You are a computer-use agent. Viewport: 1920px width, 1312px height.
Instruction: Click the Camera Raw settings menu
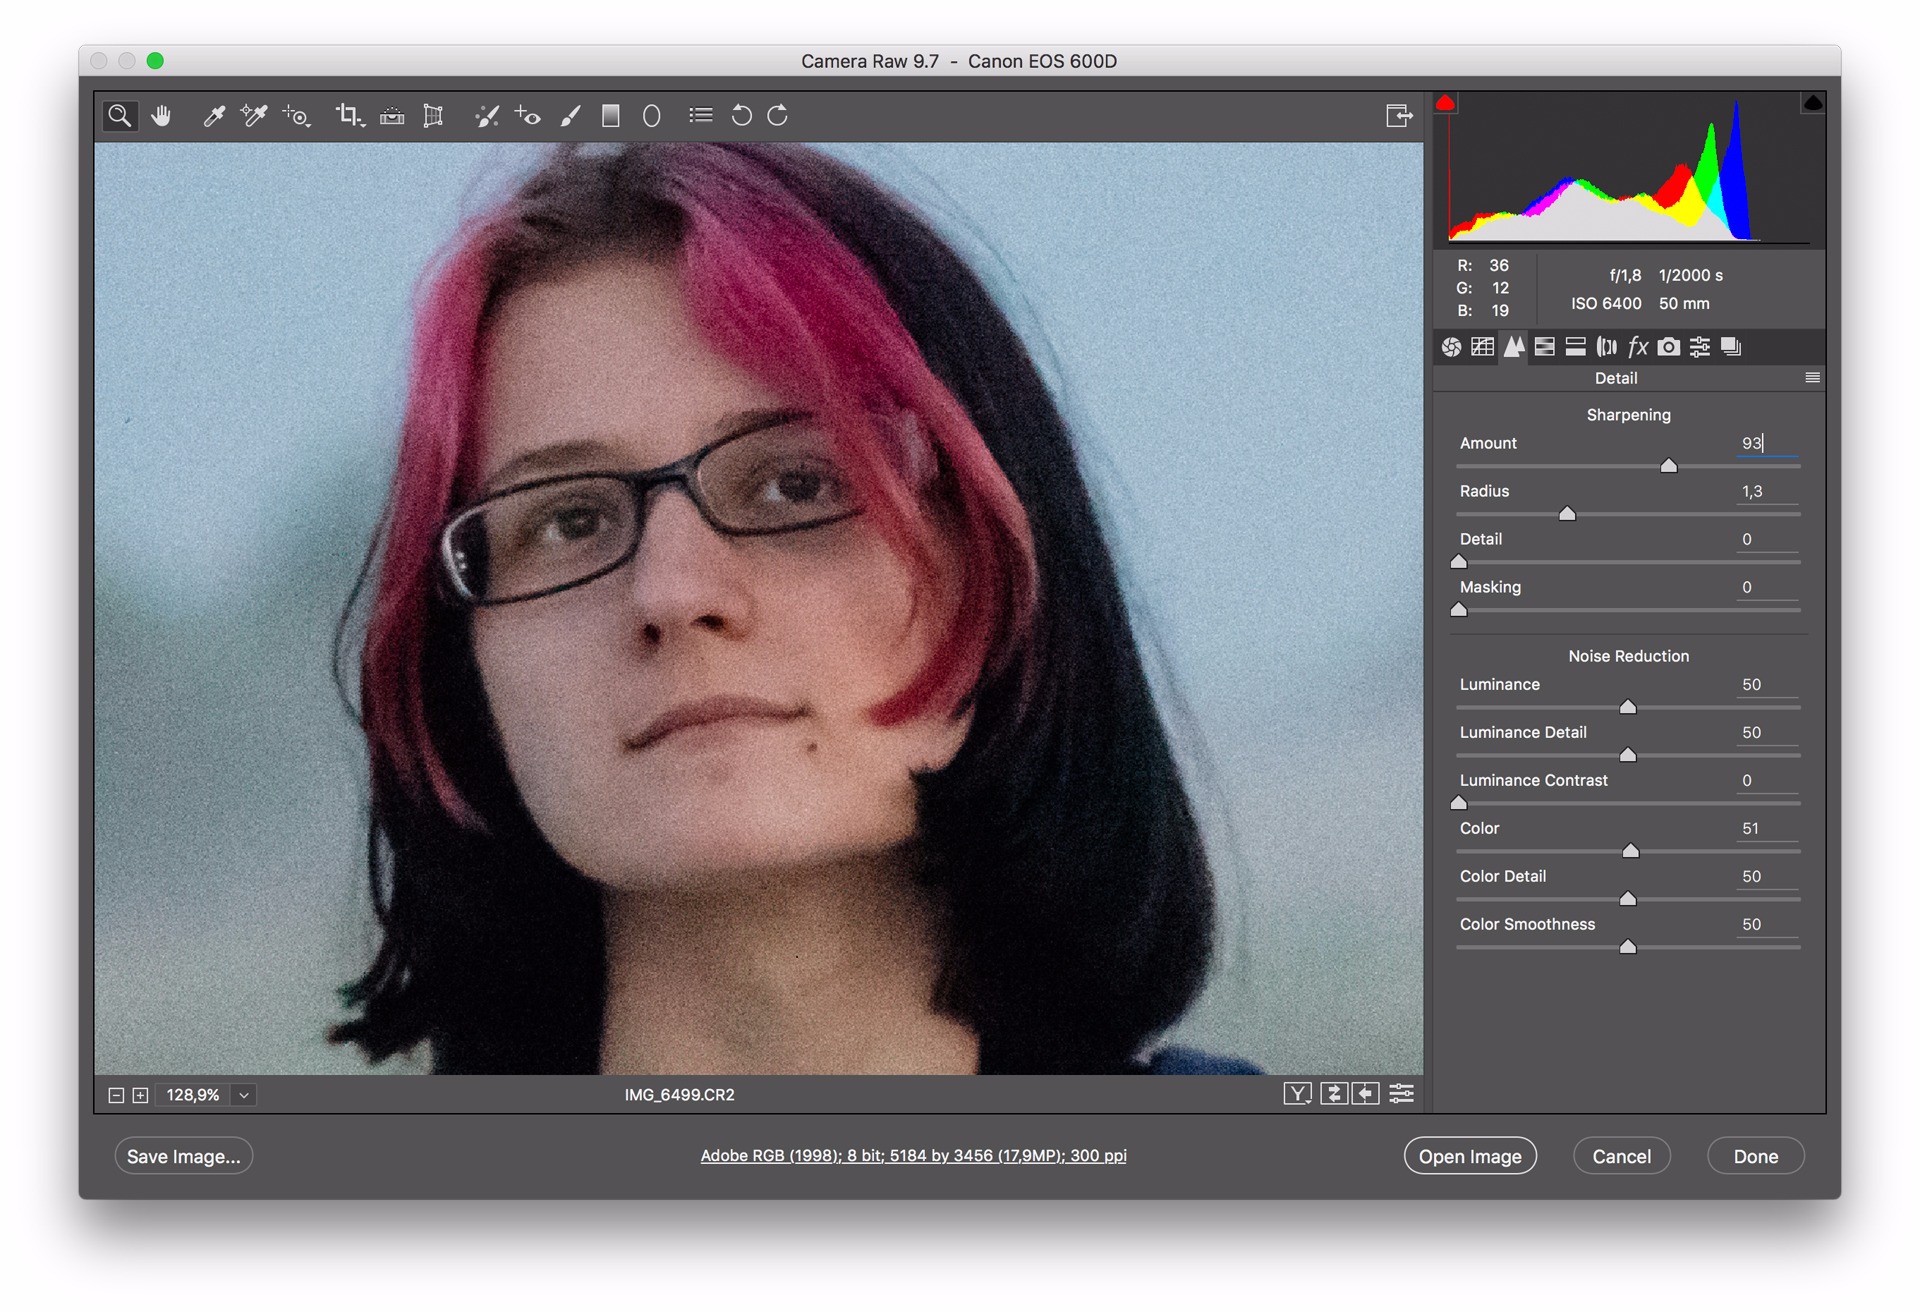(1813, 381)
